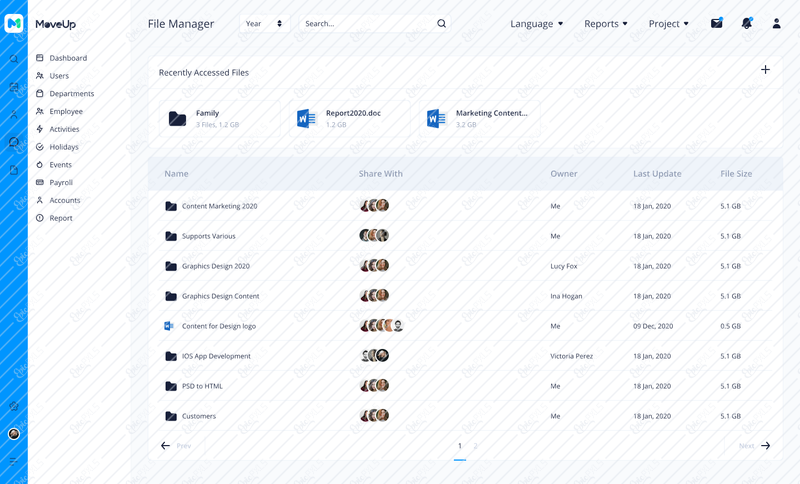Click owner Ina Hogan
800x484 pixels.
(x=566, y=296)
